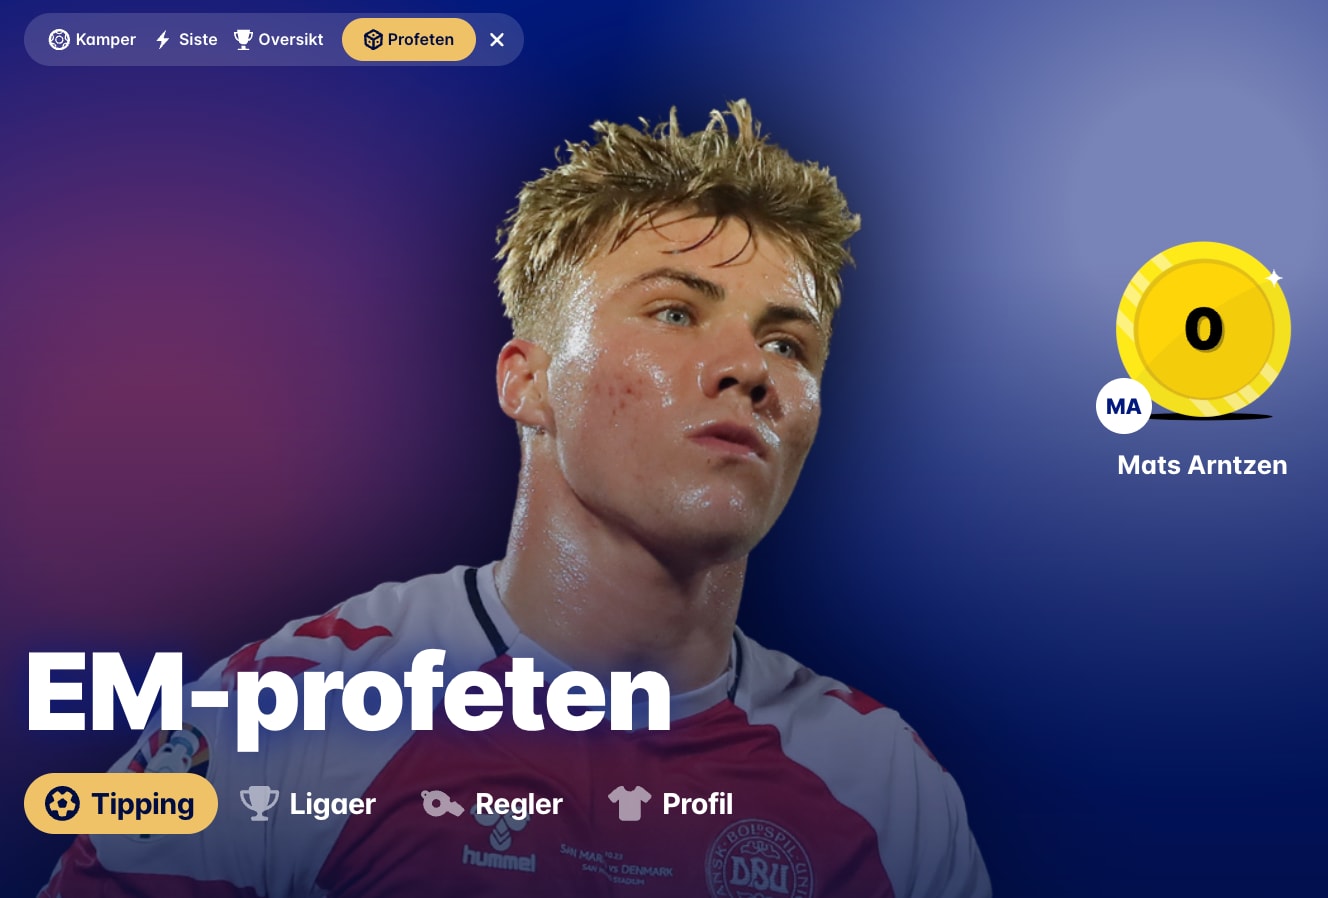Click the gold coin showing 0 points

tap(1204, 329)
